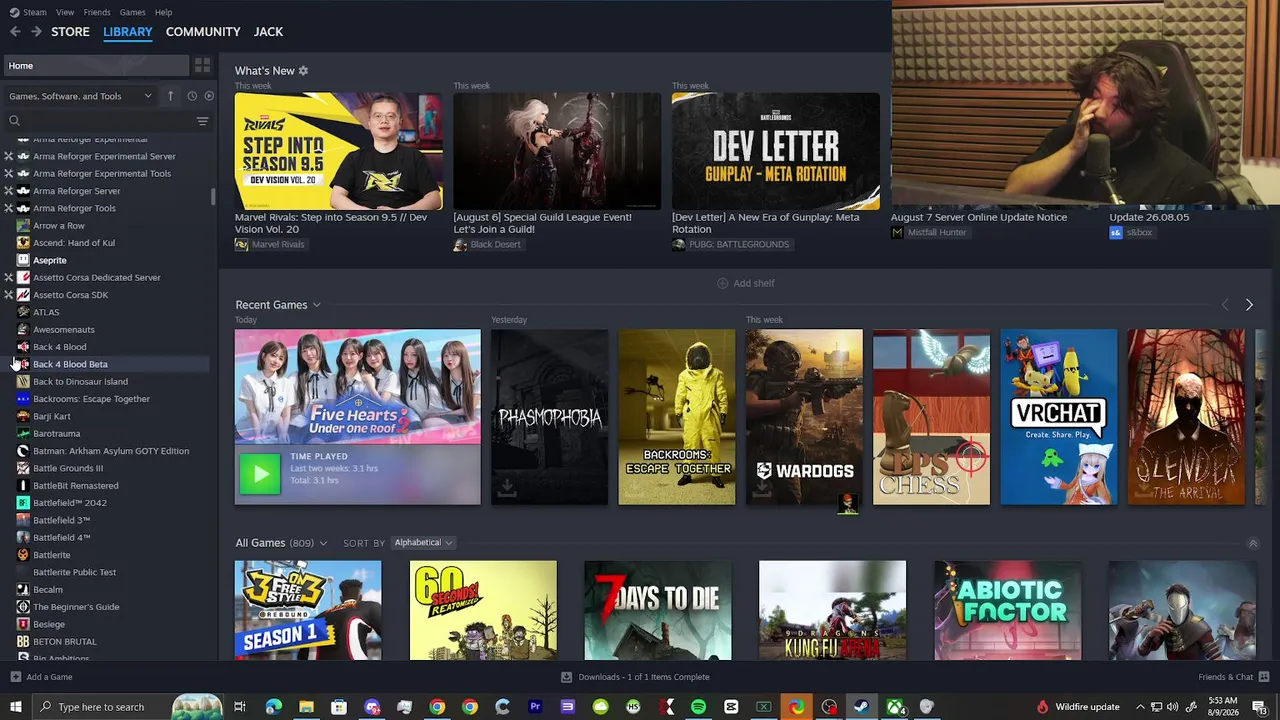Click the Windows Start button

pyautogui.click(x=15, y=707)
